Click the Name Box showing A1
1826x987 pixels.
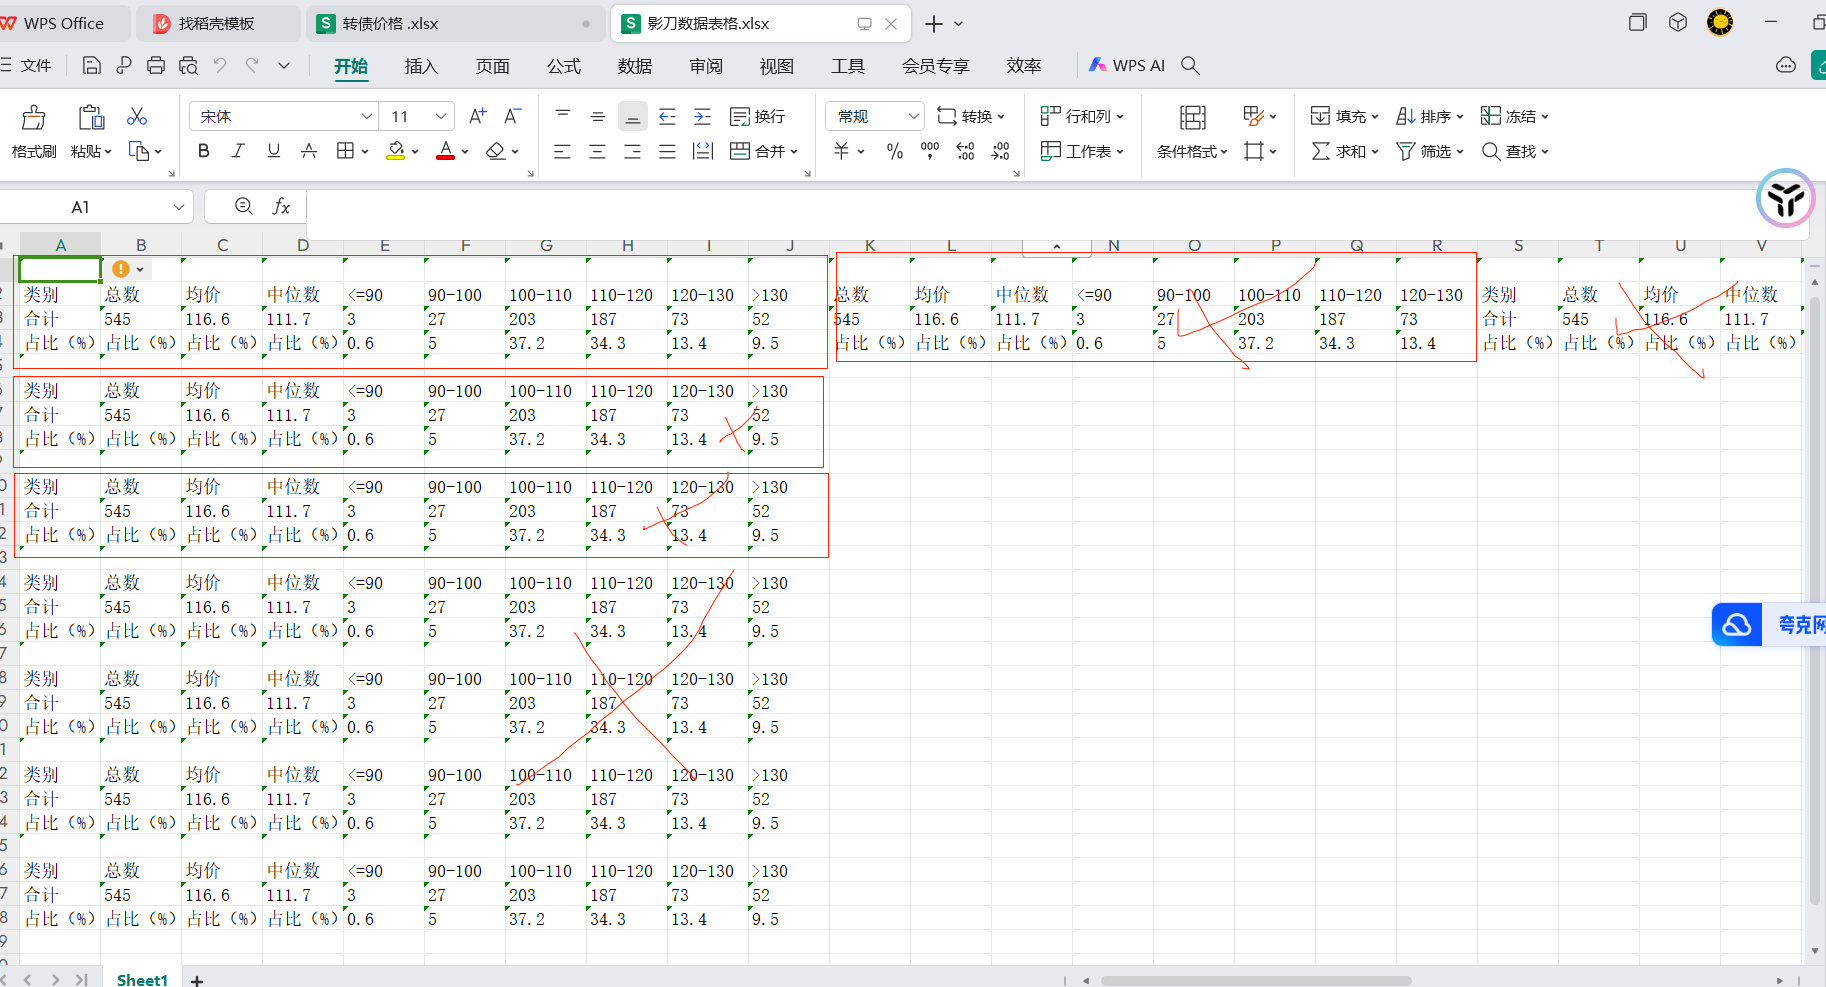point(96,207)
